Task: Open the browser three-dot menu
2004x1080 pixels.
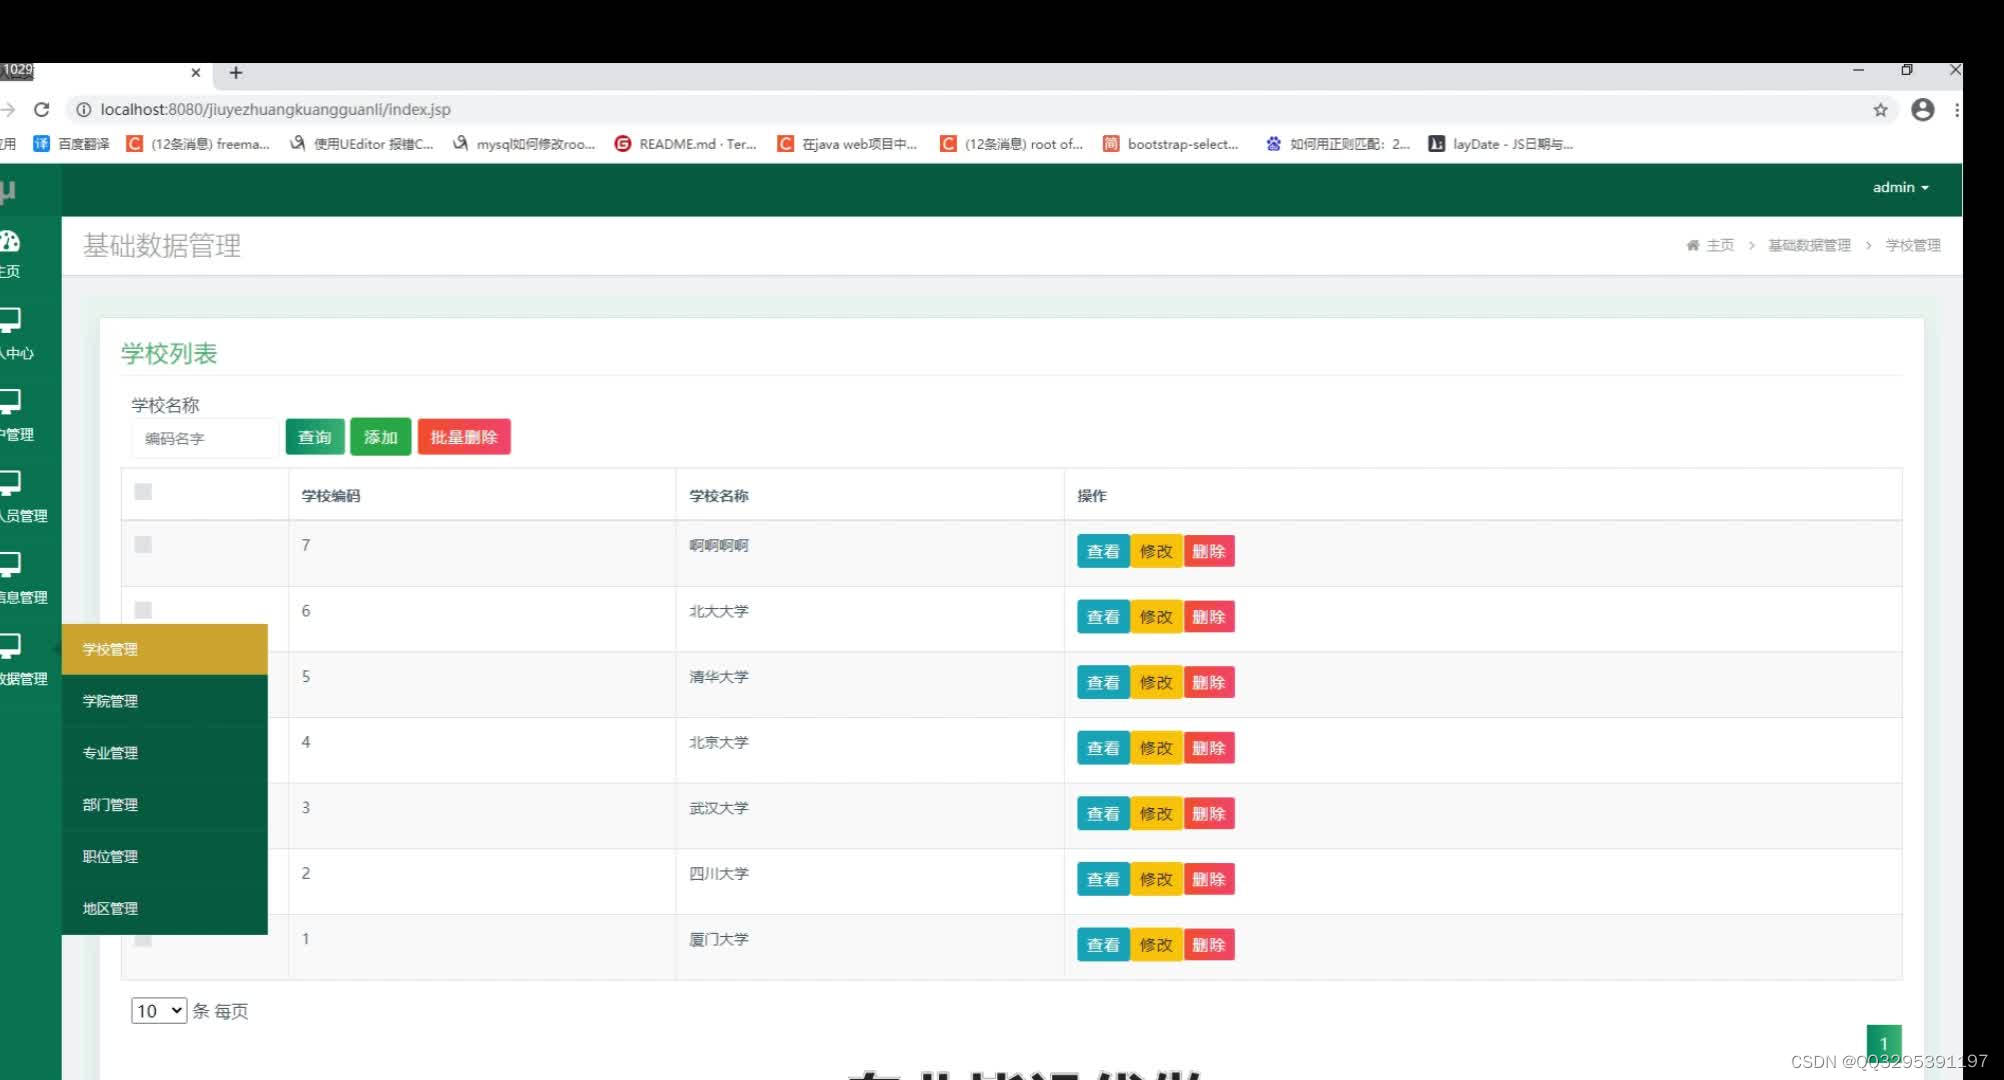Action: pos(1956,110)
